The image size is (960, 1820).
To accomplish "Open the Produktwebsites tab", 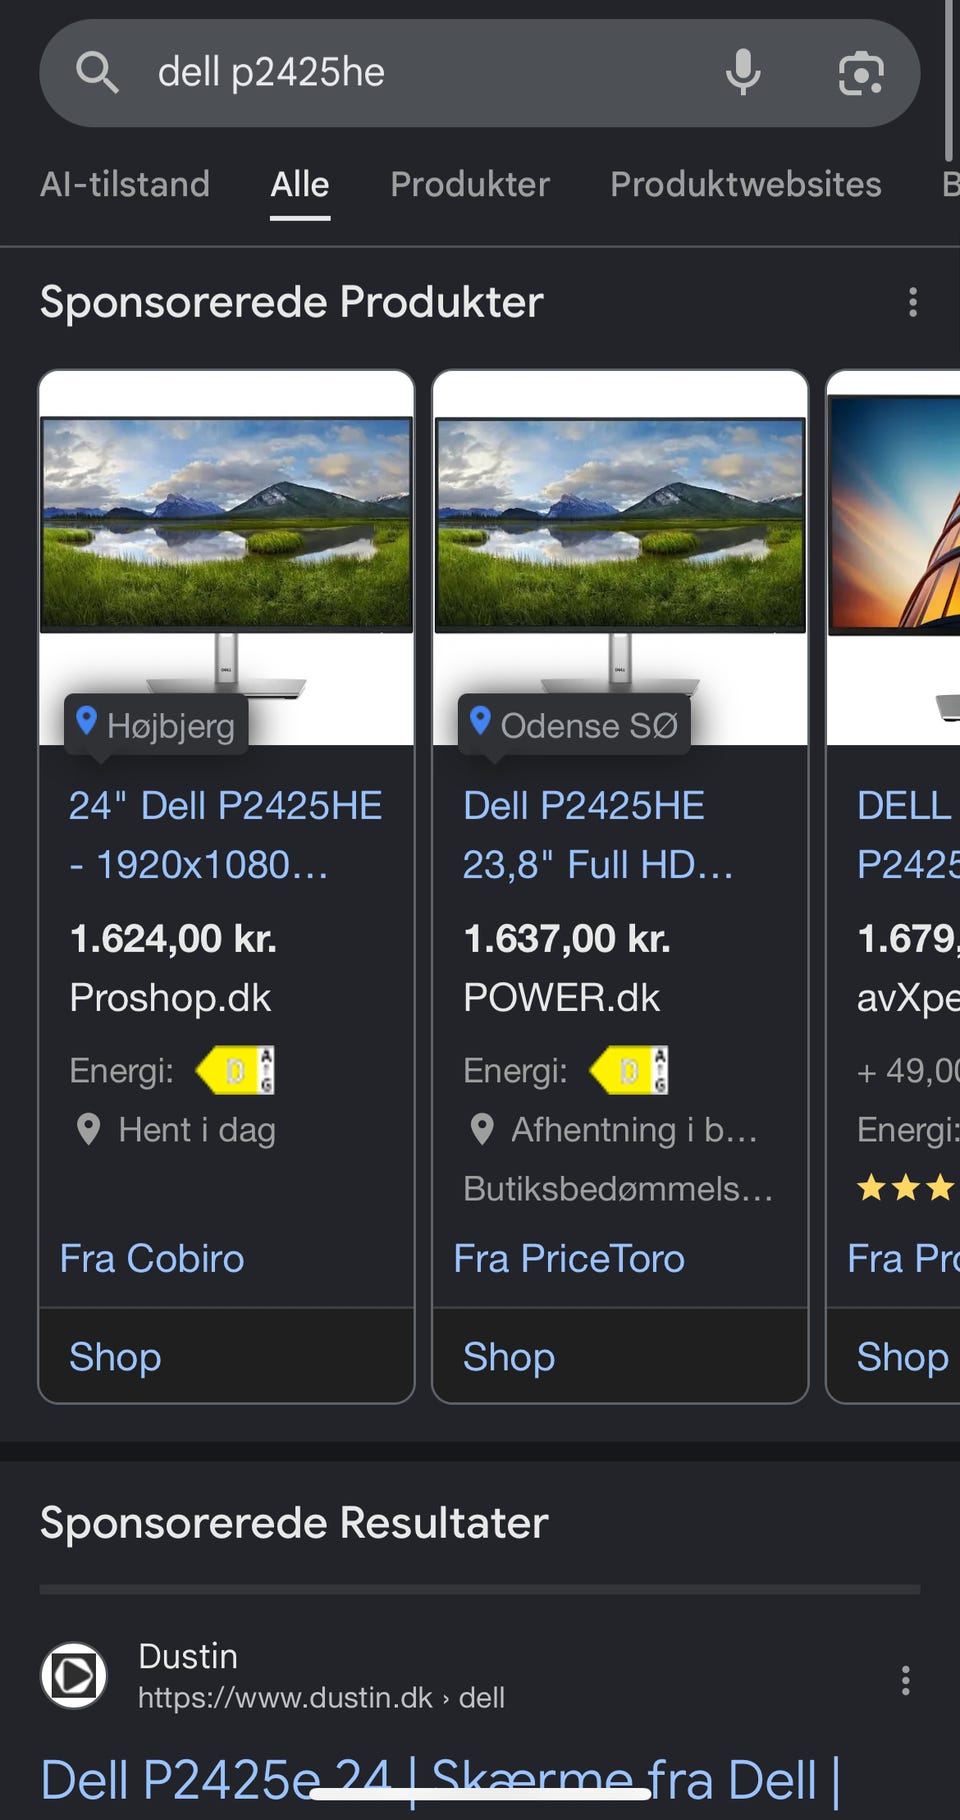I will pyautogui.click(x=746, y=184).
